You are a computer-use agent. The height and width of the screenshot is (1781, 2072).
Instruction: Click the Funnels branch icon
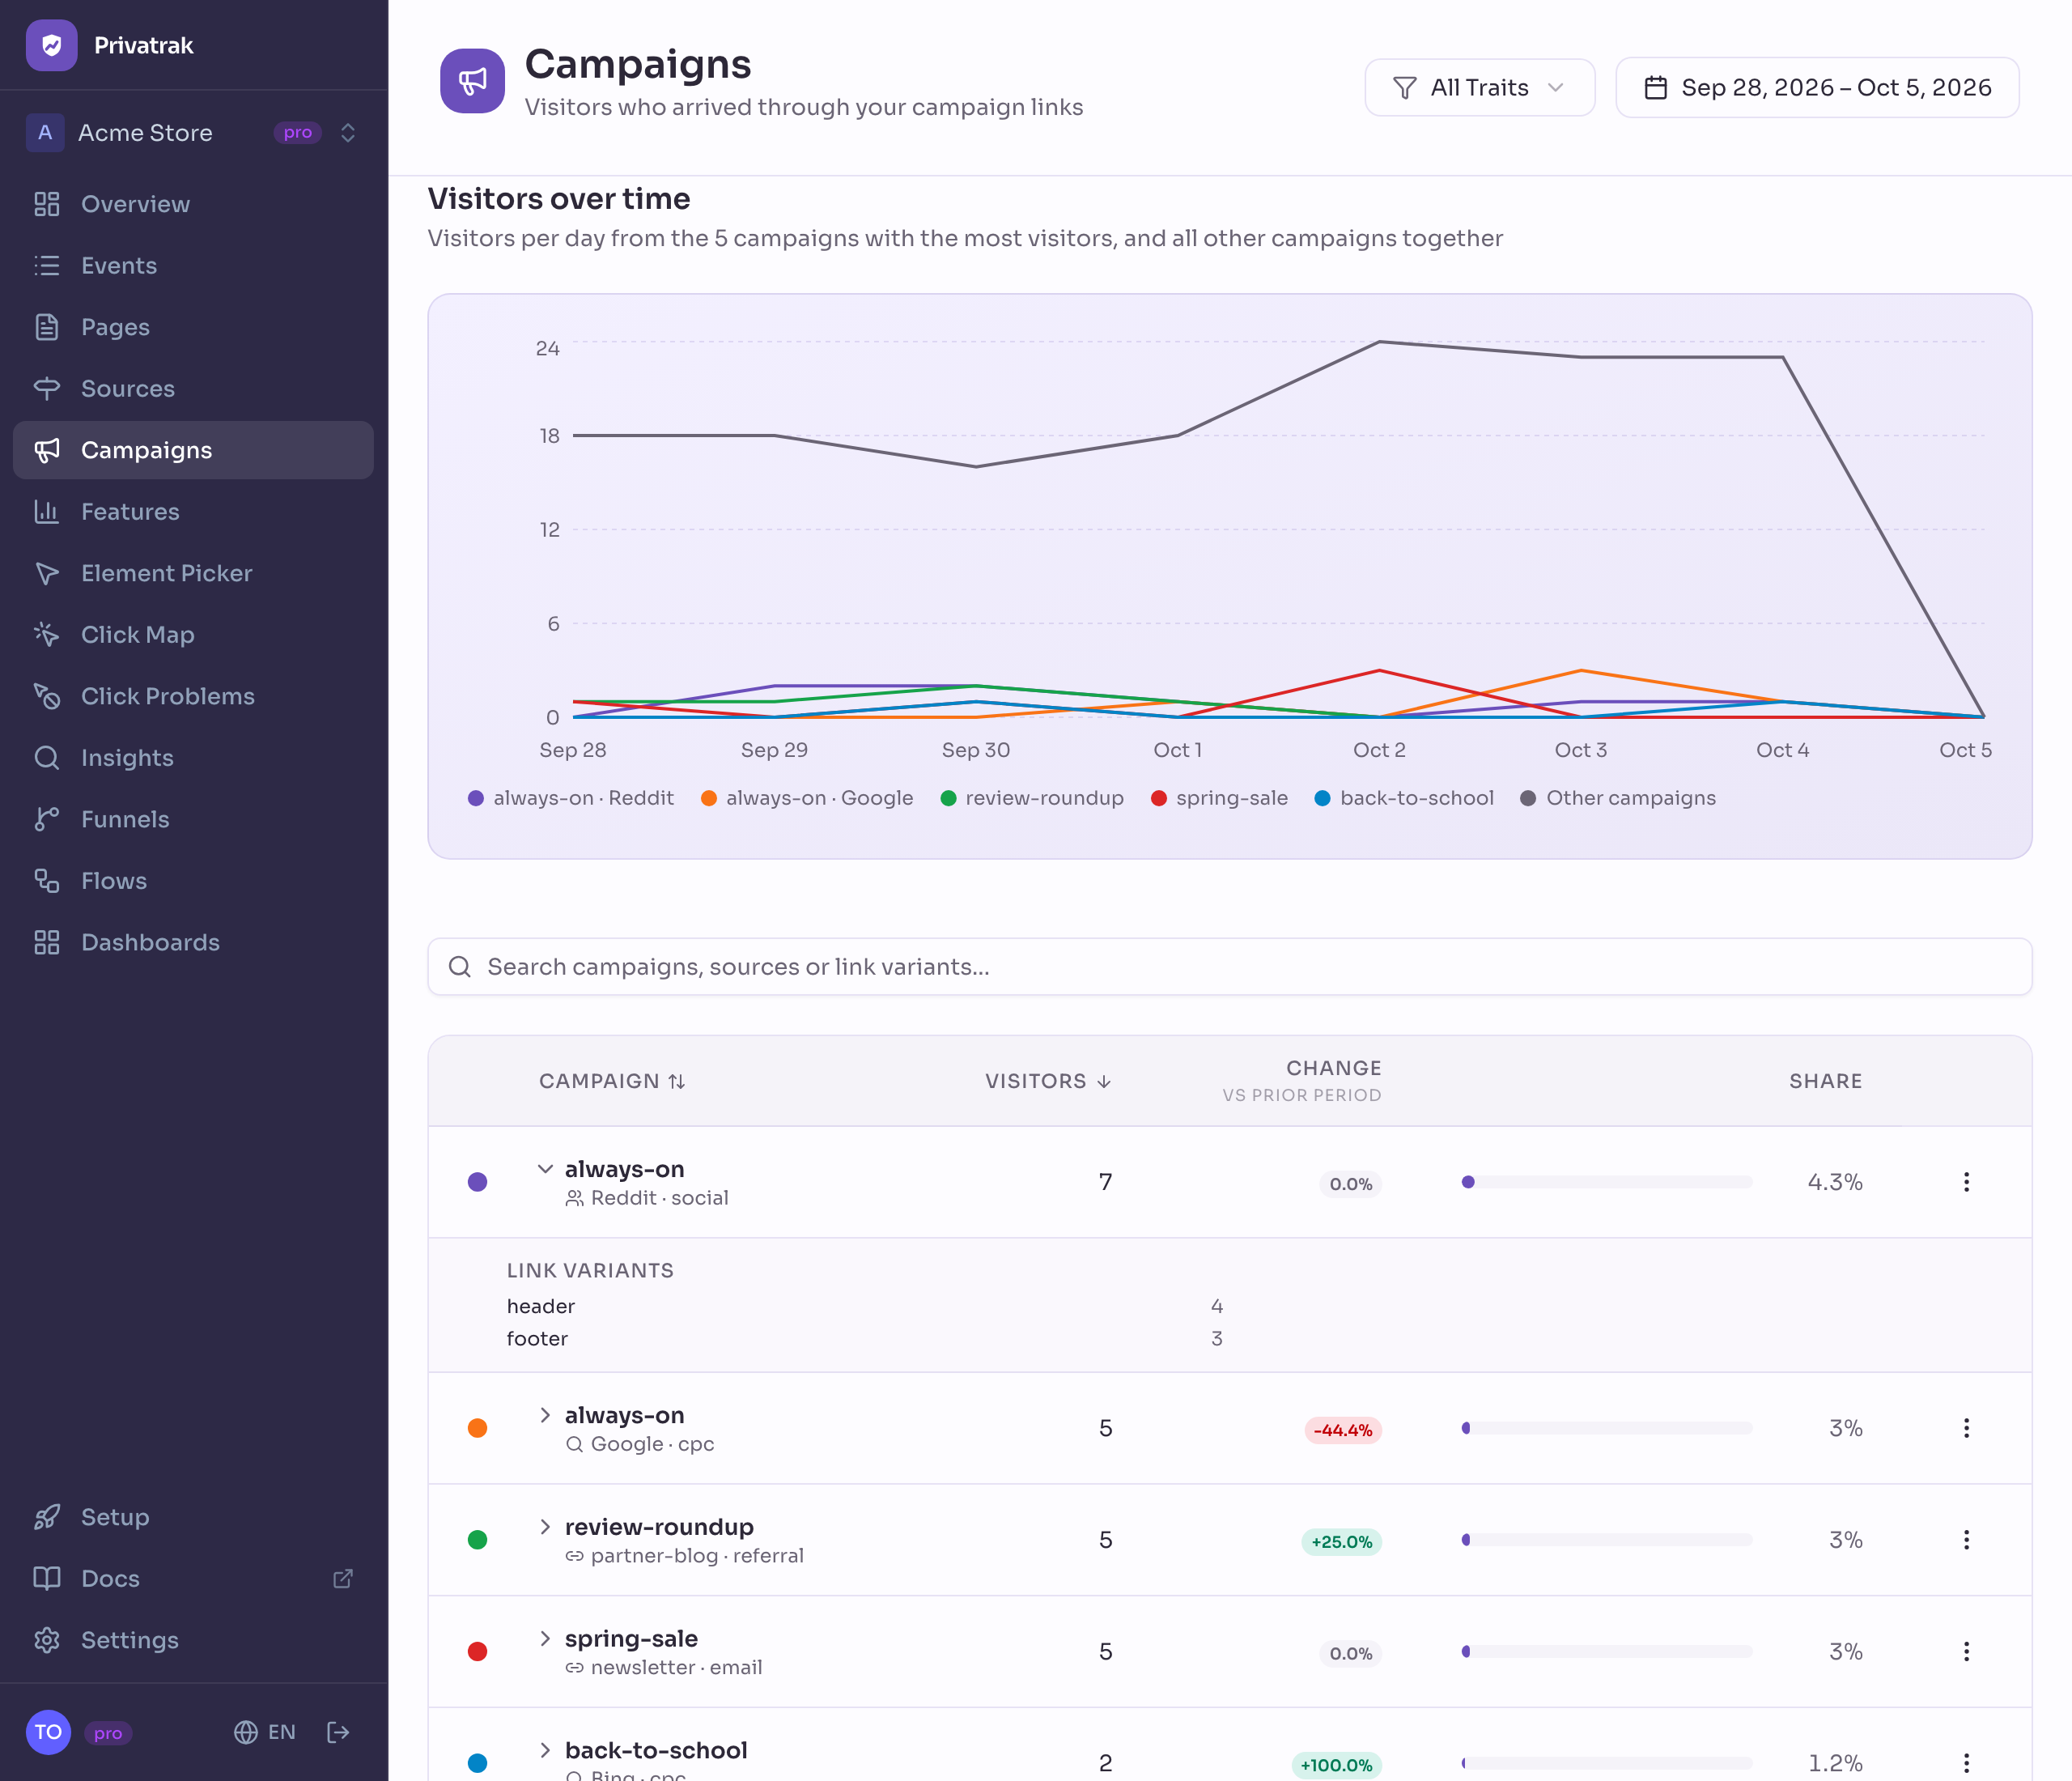(x=47, y=819)
